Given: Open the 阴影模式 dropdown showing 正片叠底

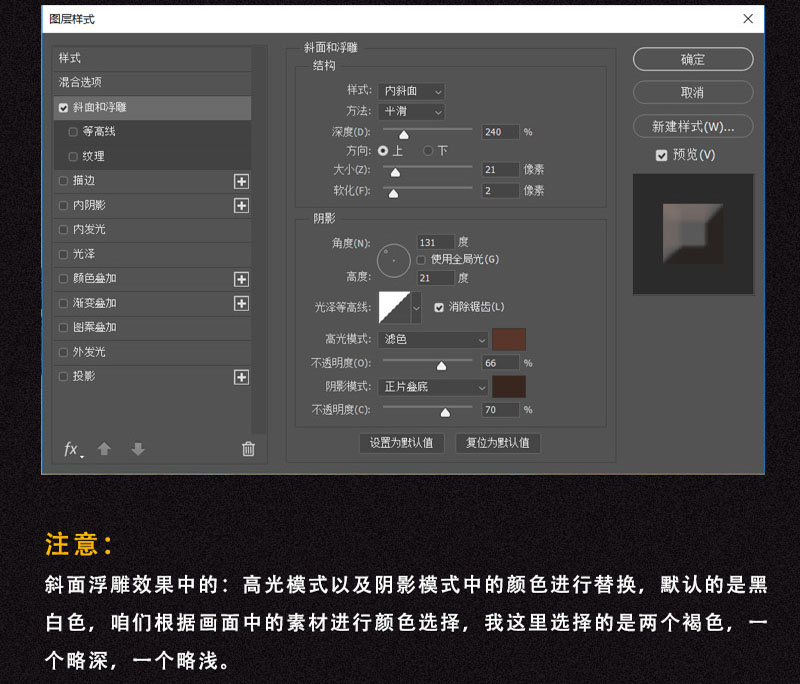Looking at the screenshot, I should click(433, 387).
